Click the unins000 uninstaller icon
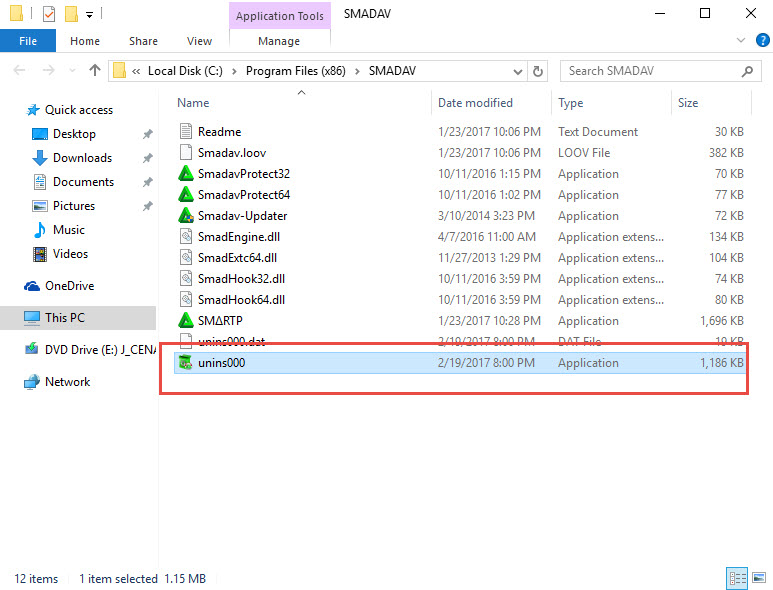 tap(186, 363)
